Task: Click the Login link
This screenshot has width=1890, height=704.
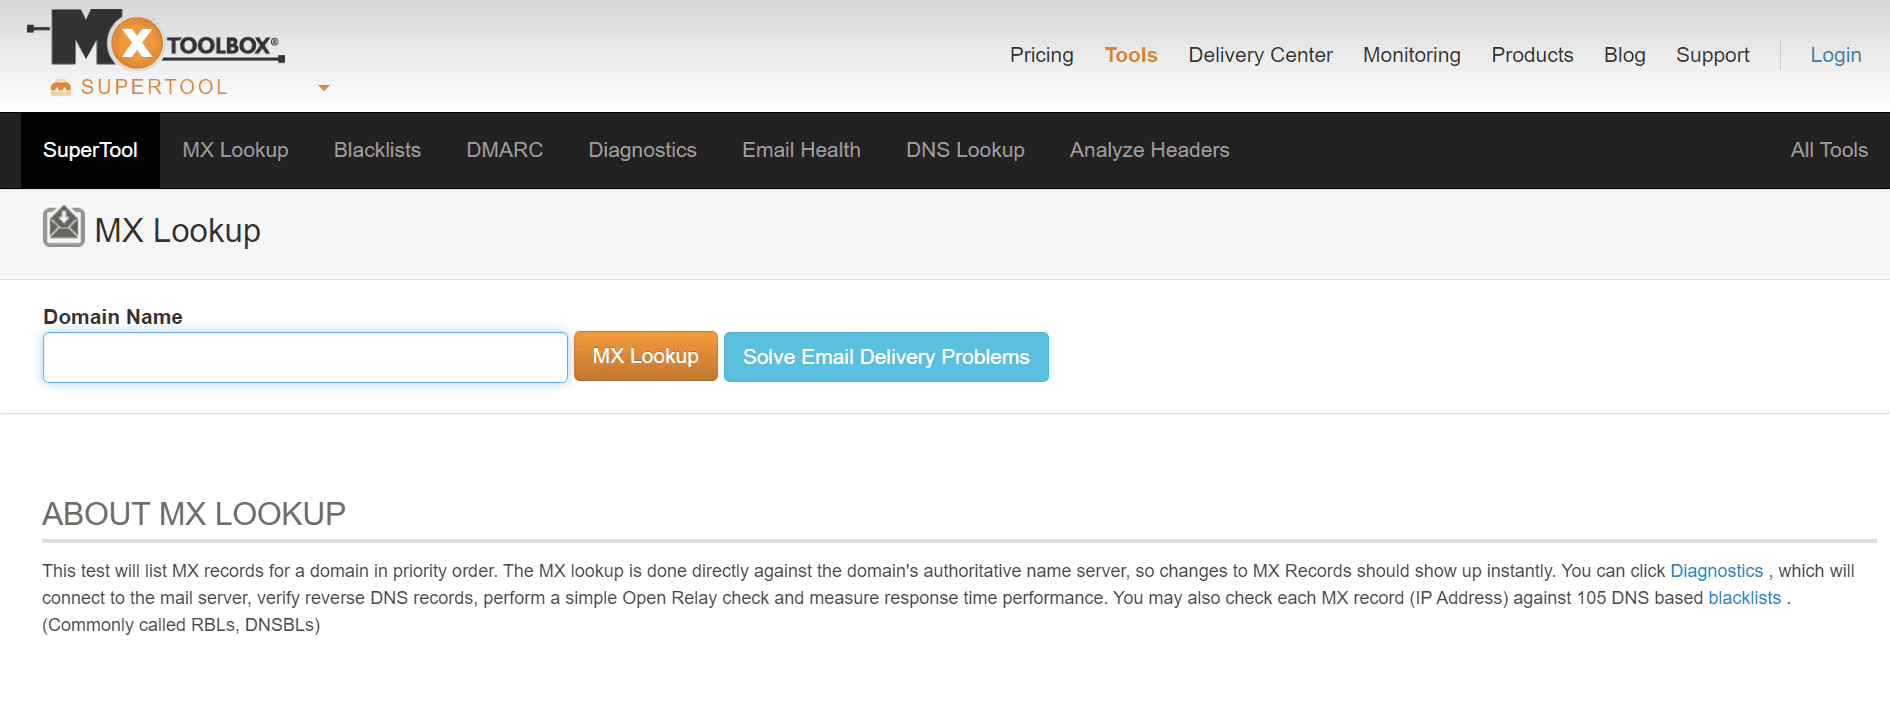Action: (1836, 55)
